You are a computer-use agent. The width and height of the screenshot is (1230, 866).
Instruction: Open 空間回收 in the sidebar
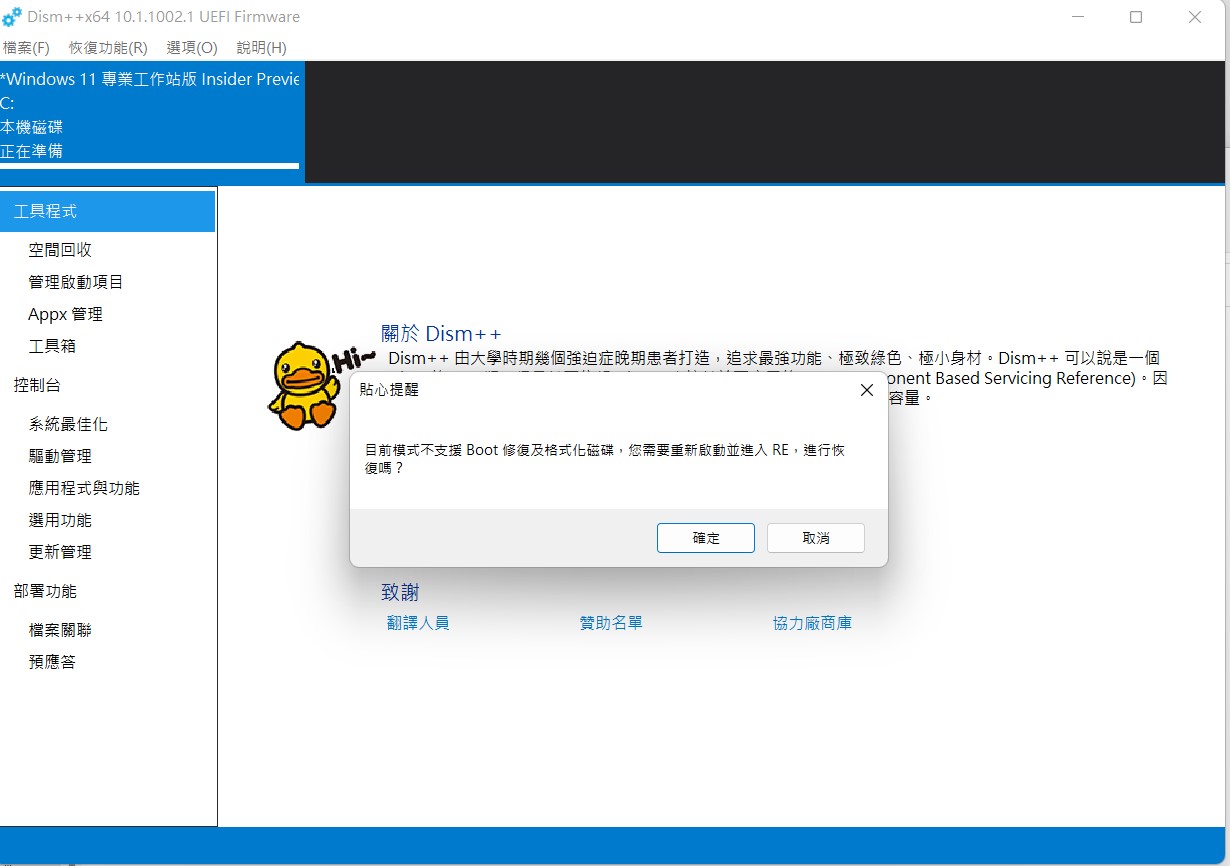click(60, 250)
